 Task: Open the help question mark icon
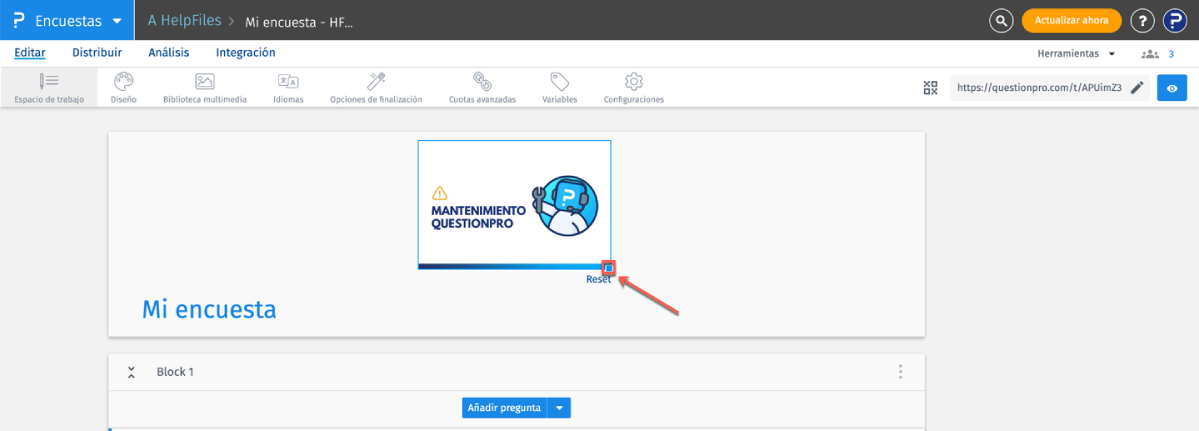tap(1142, 21)
